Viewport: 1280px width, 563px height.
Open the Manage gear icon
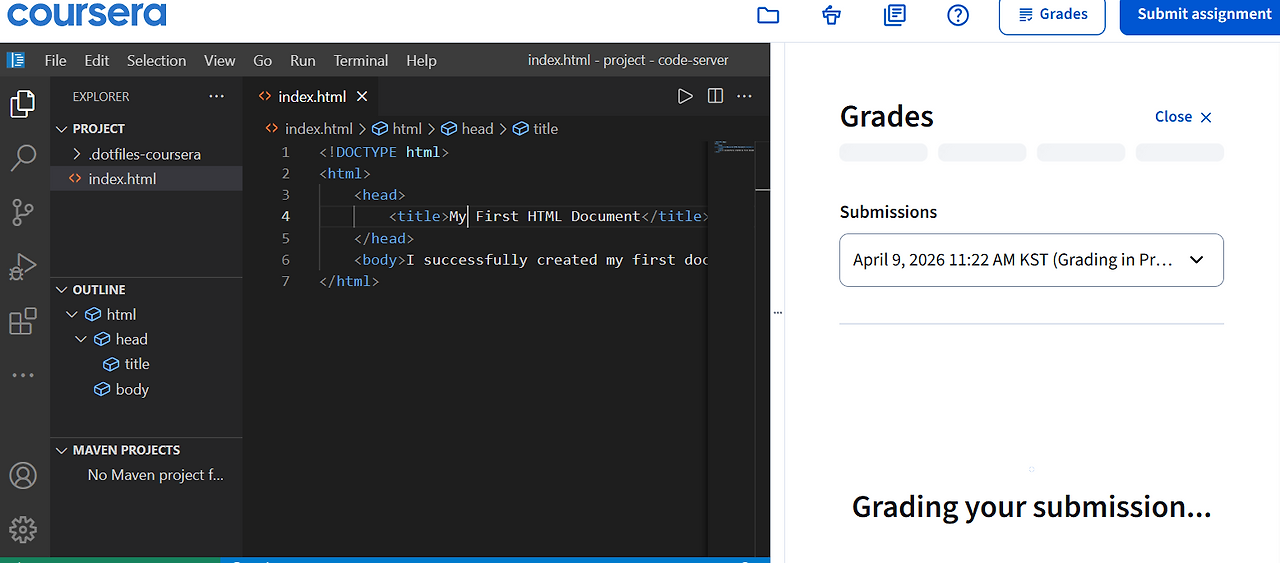pyautogui.click(x=22, y=529)
